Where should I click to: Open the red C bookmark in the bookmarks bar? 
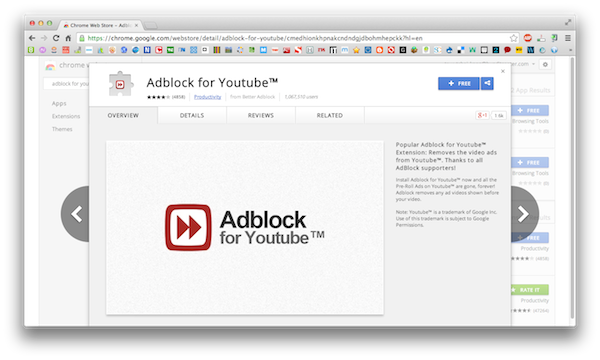coord(158,50)
